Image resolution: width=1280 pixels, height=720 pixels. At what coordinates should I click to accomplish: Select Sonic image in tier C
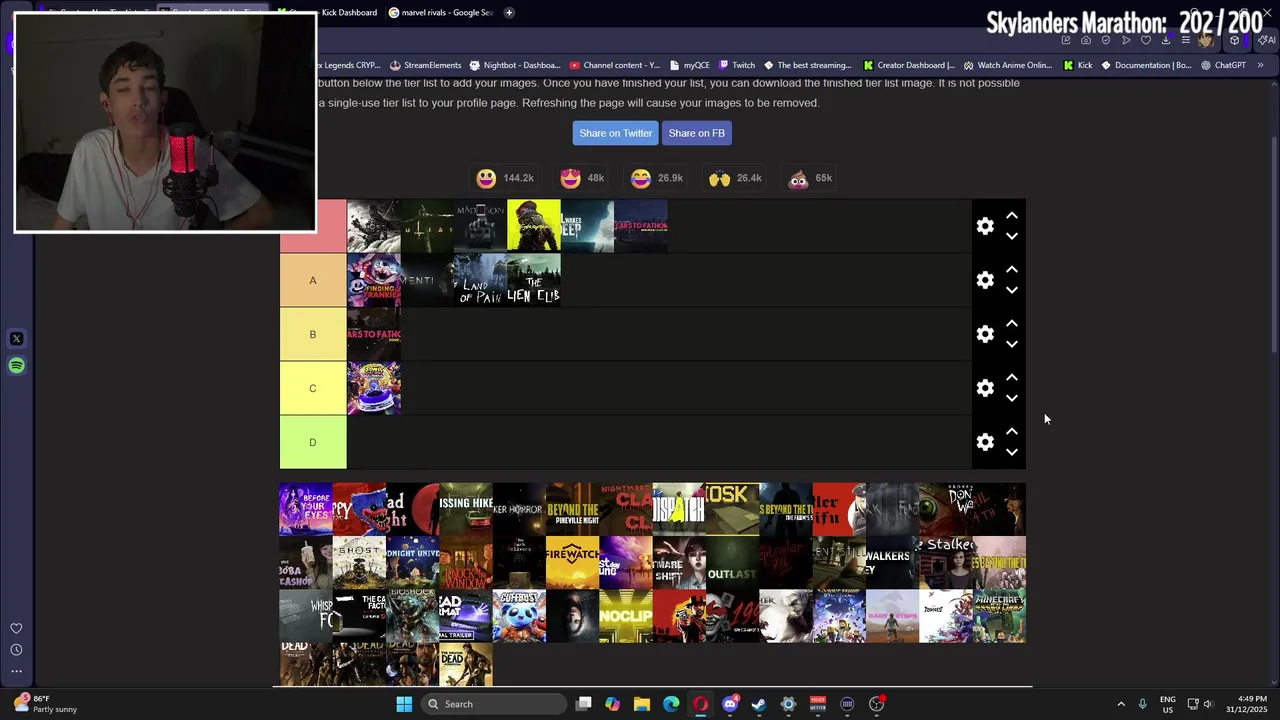click(374, 388)
